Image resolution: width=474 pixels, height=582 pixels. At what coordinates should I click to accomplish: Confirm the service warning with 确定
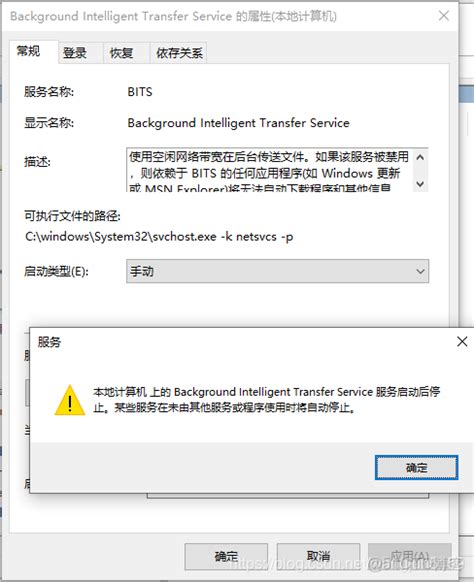tap(416, 467)
